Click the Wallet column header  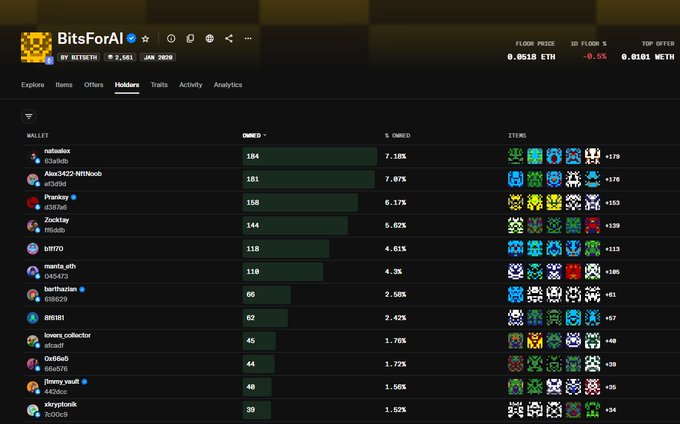click(38, 136)
